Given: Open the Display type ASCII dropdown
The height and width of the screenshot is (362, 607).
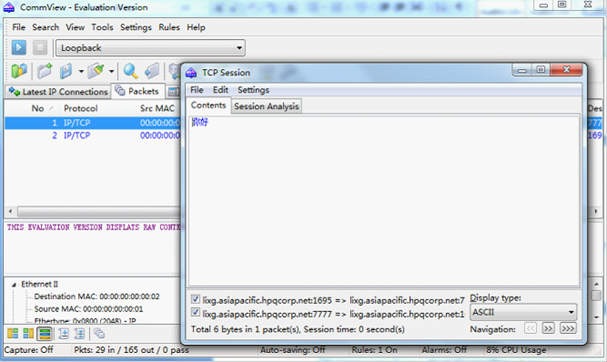Looking at the screenshot, I should click(523, 312).
